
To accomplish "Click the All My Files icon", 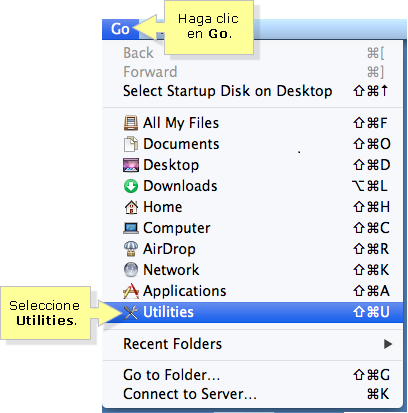I will point(131,123).
